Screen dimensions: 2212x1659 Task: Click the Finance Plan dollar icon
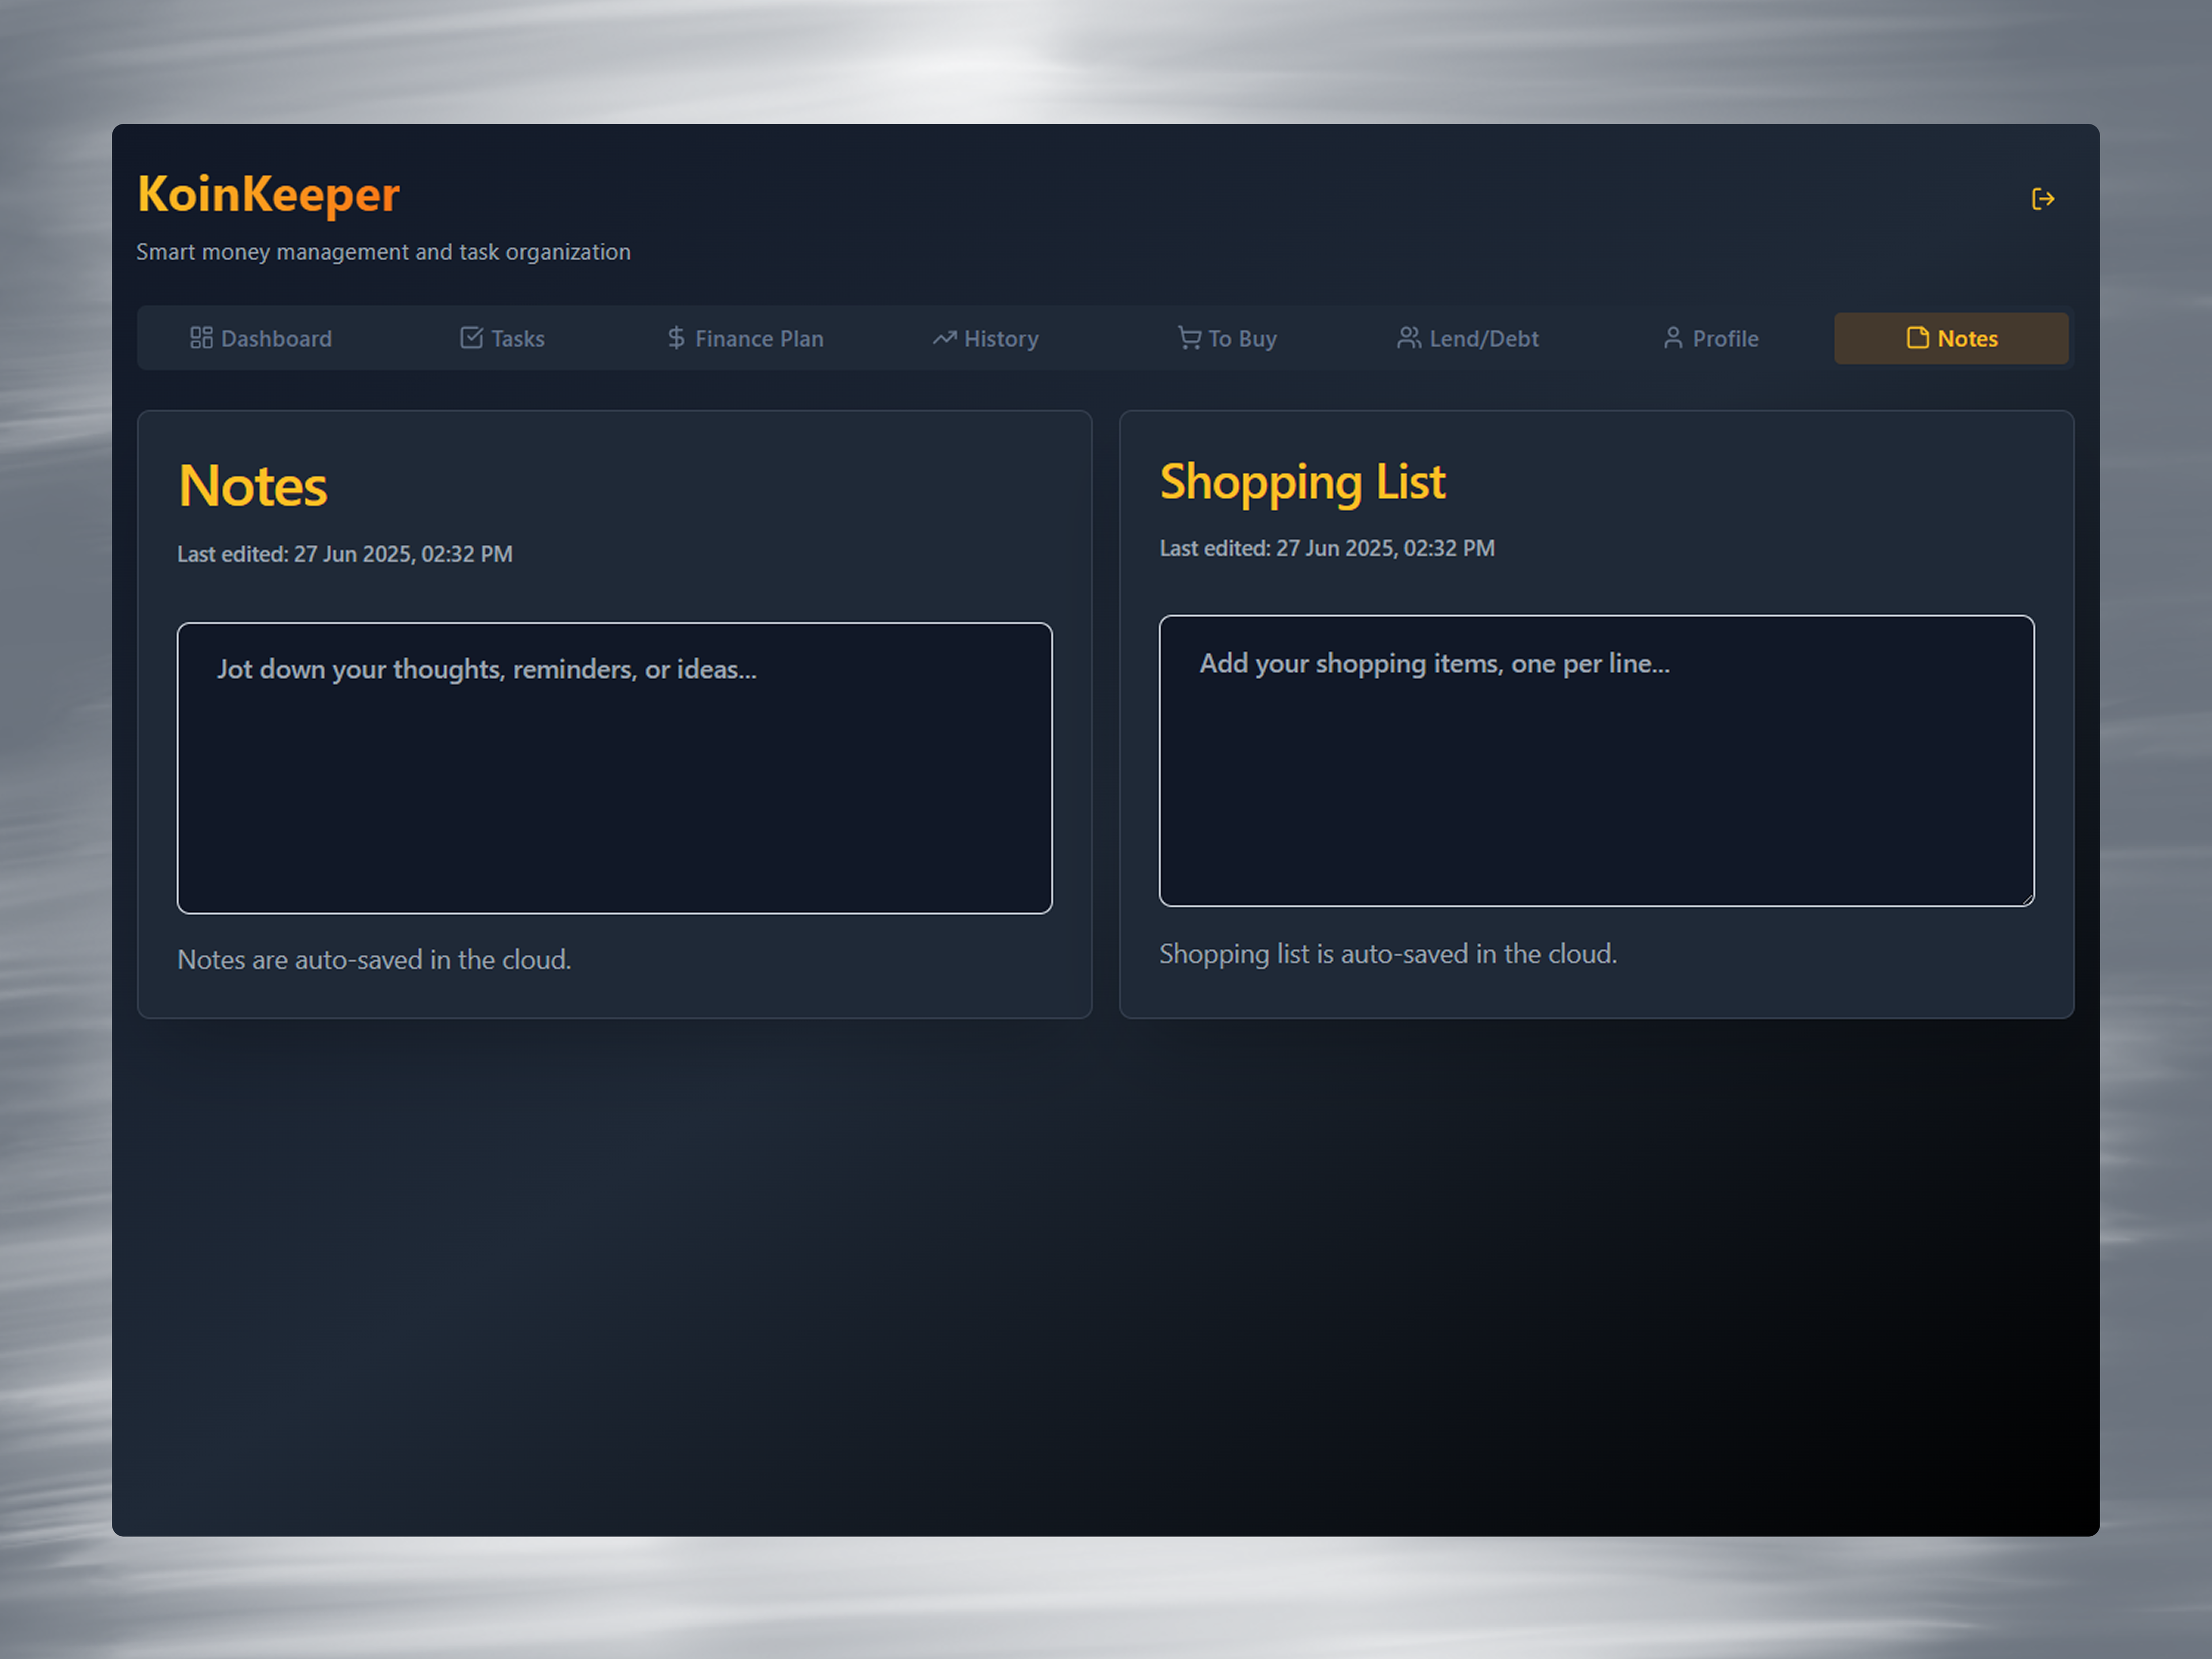point(676,338)
